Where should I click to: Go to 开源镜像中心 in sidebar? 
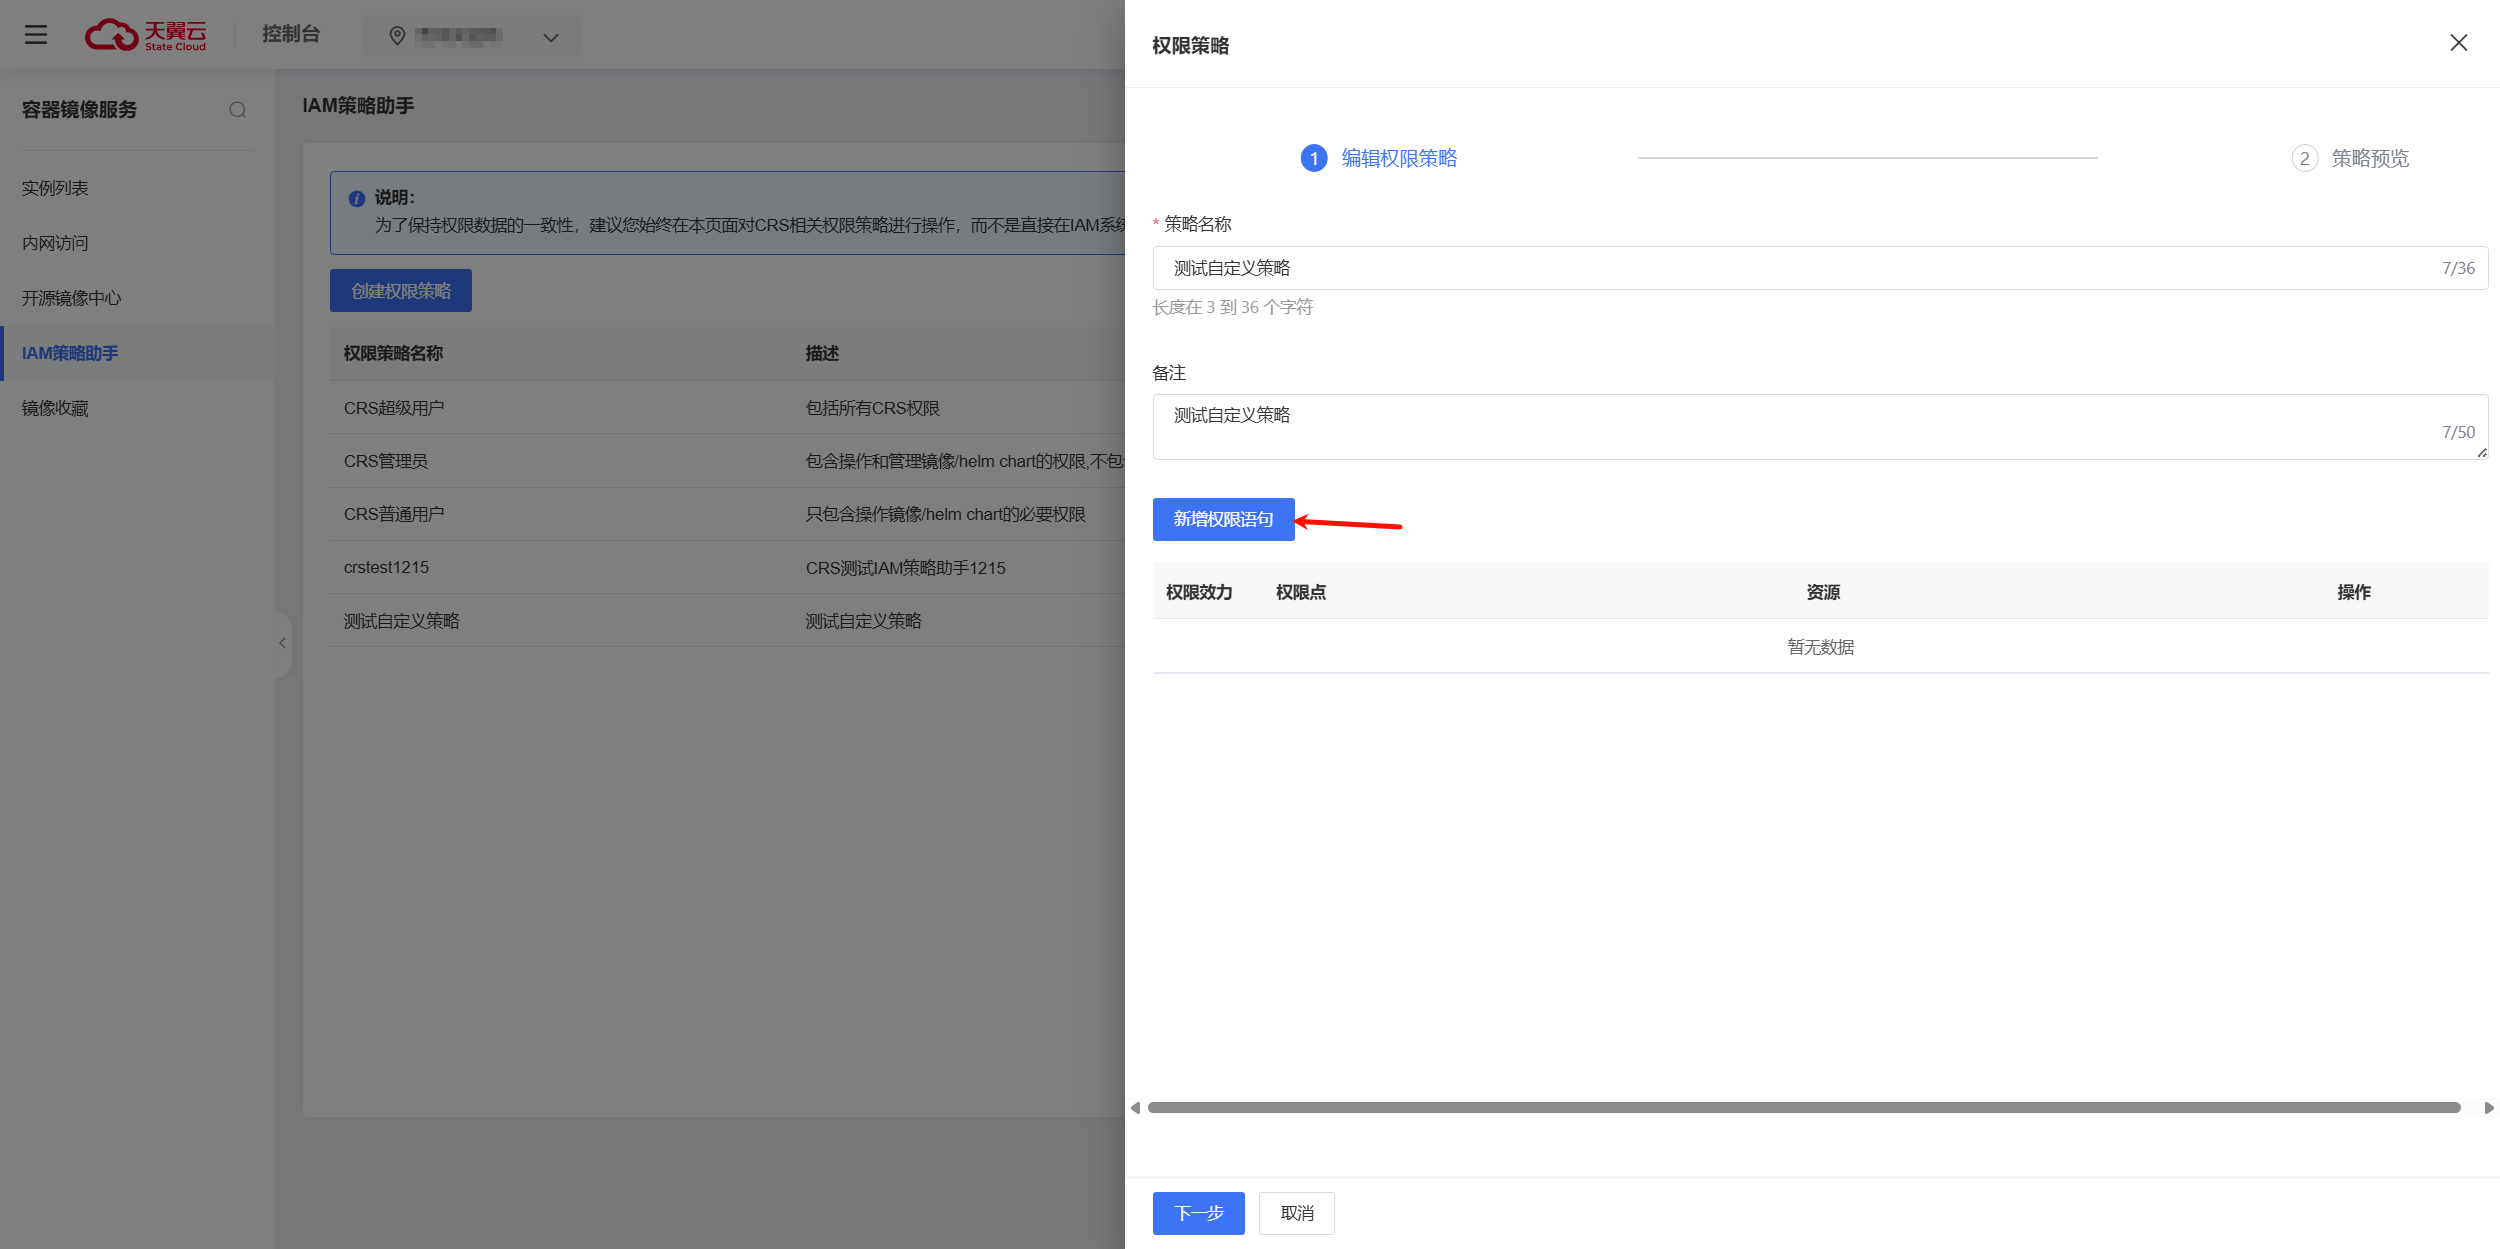[x=71, y=298]
